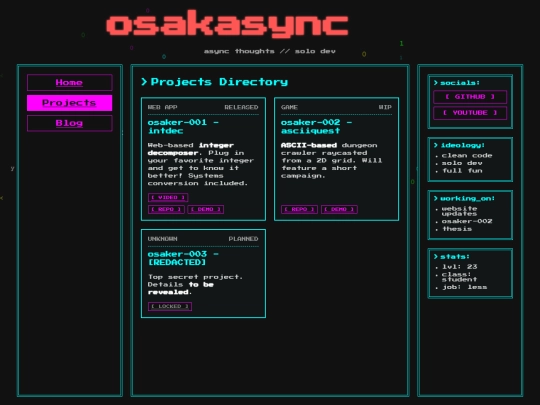
Task: Click the ASCII-based dungeon crawler description
Action: 331,160
